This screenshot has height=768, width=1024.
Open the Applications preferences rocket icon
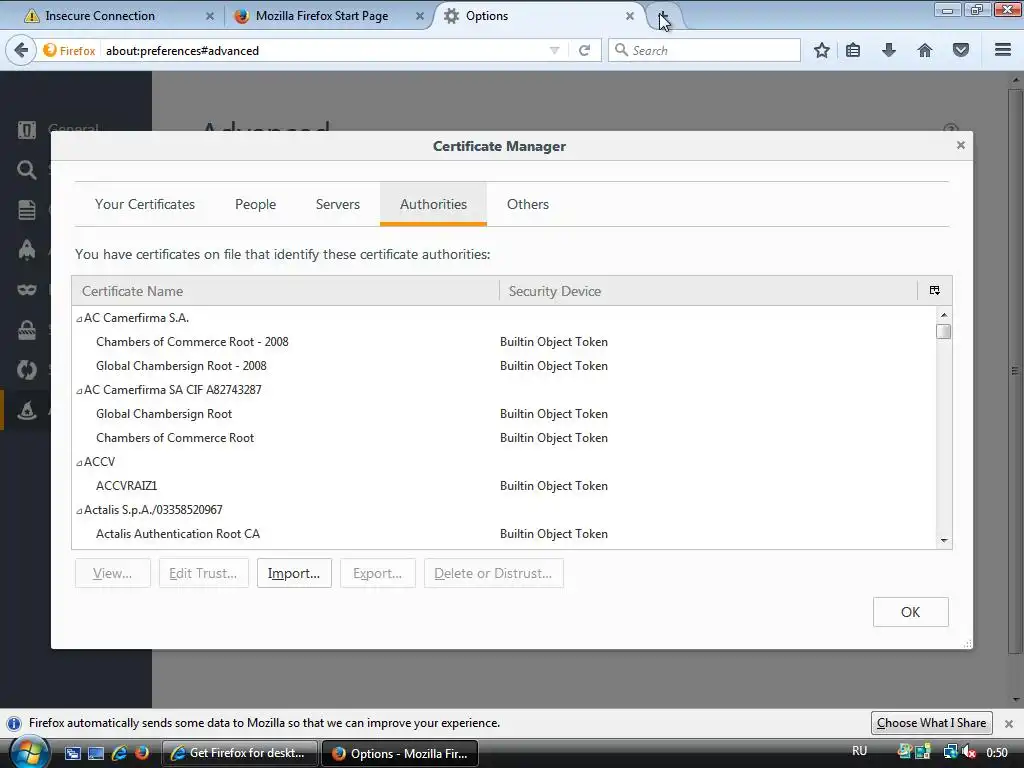coord(27,250)
